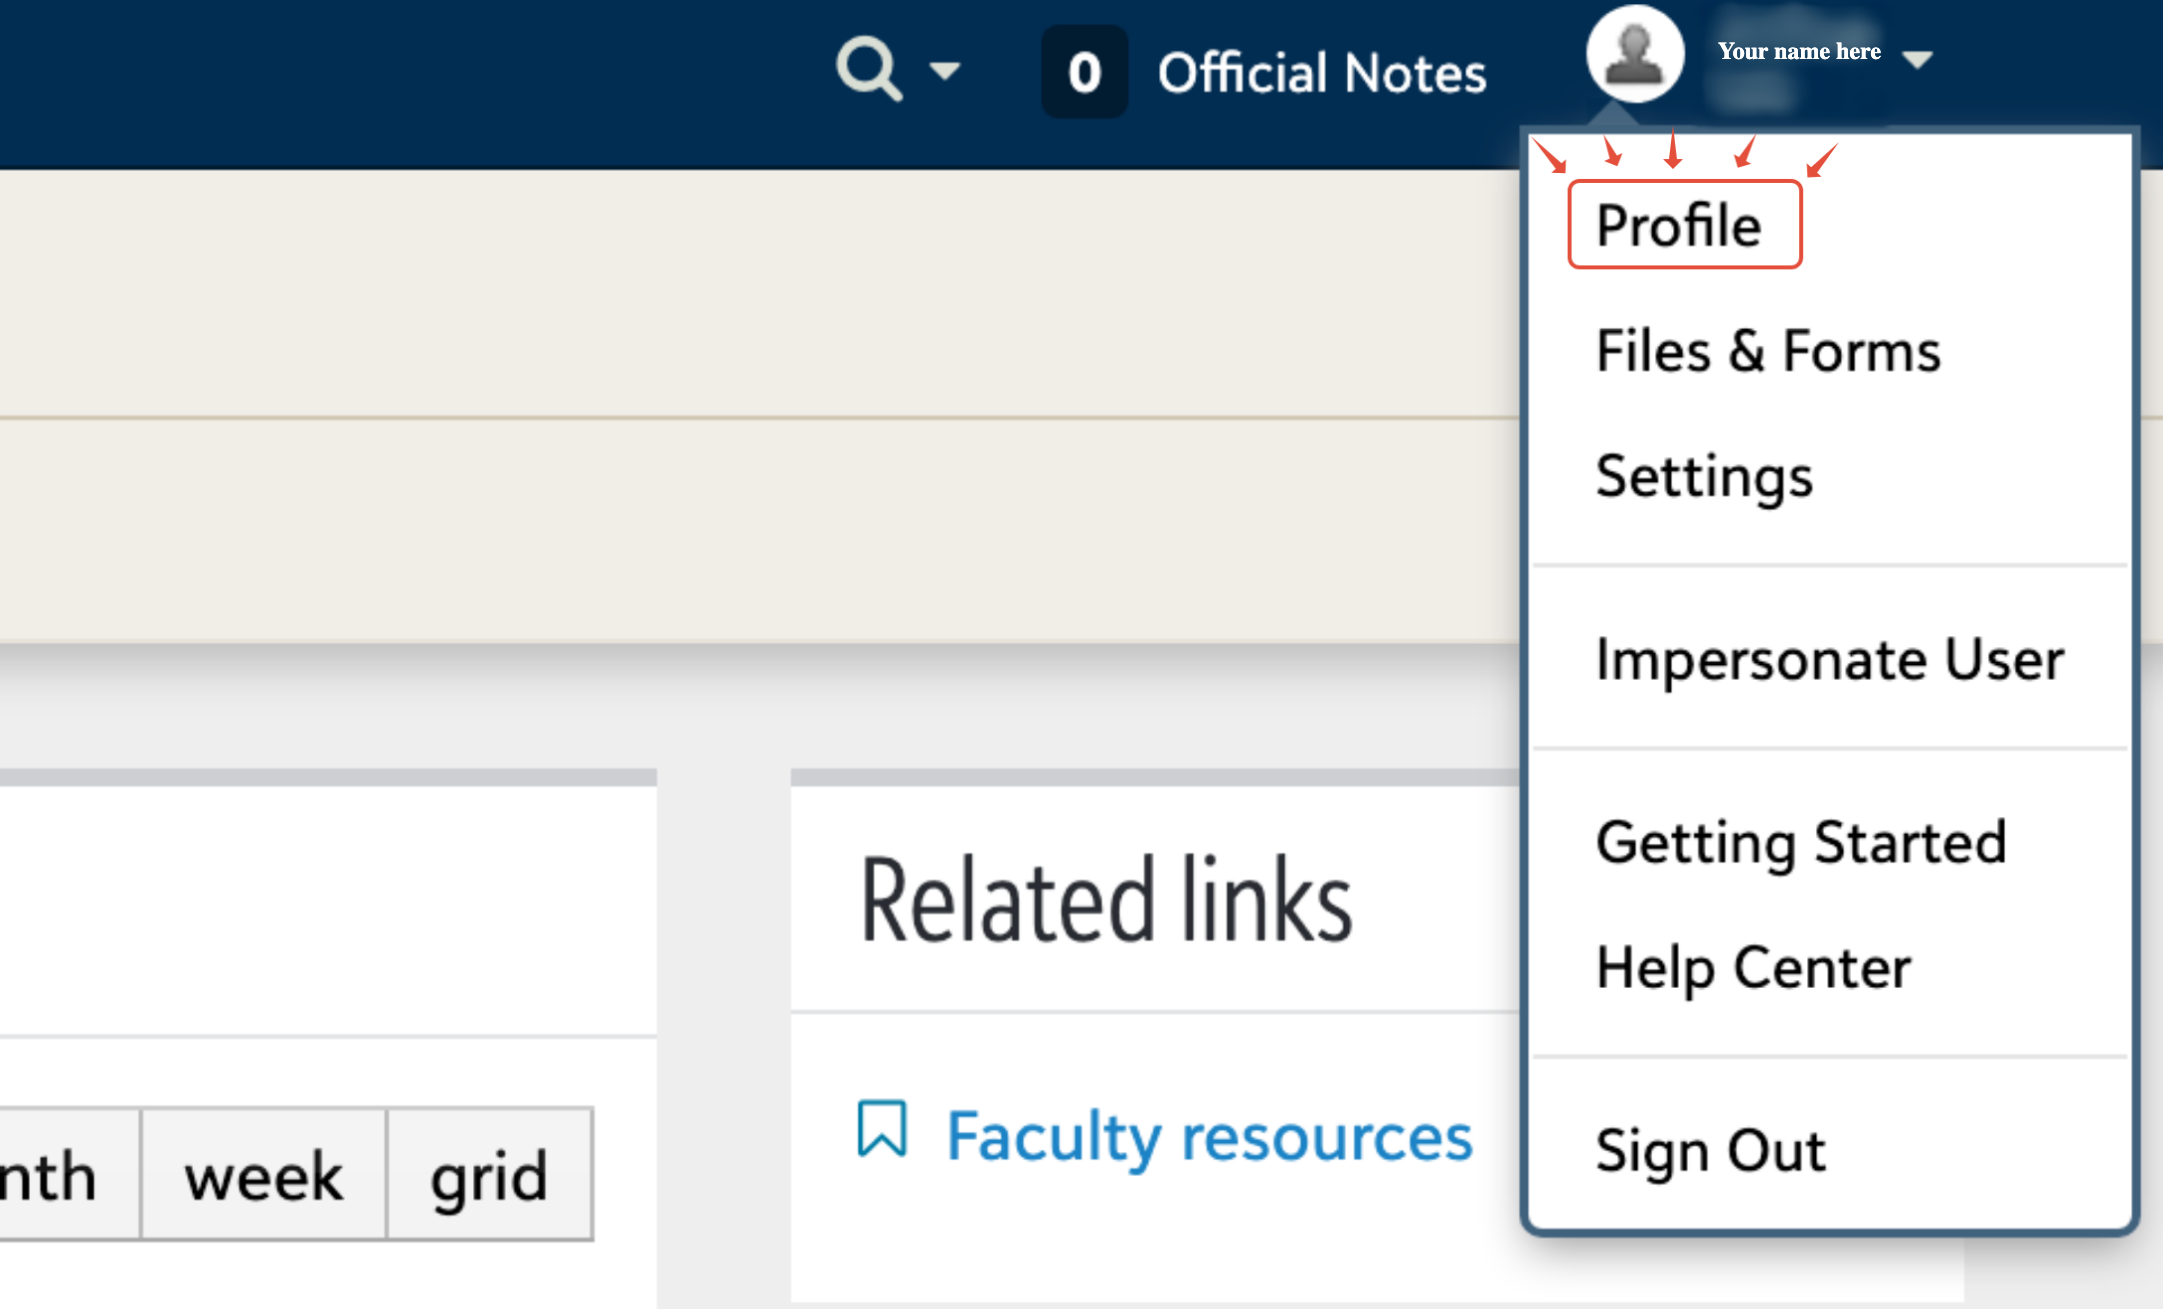Viewport: 2163px width, 1309px height.
Task: Switch calendar to month view
Action: 60,1175
